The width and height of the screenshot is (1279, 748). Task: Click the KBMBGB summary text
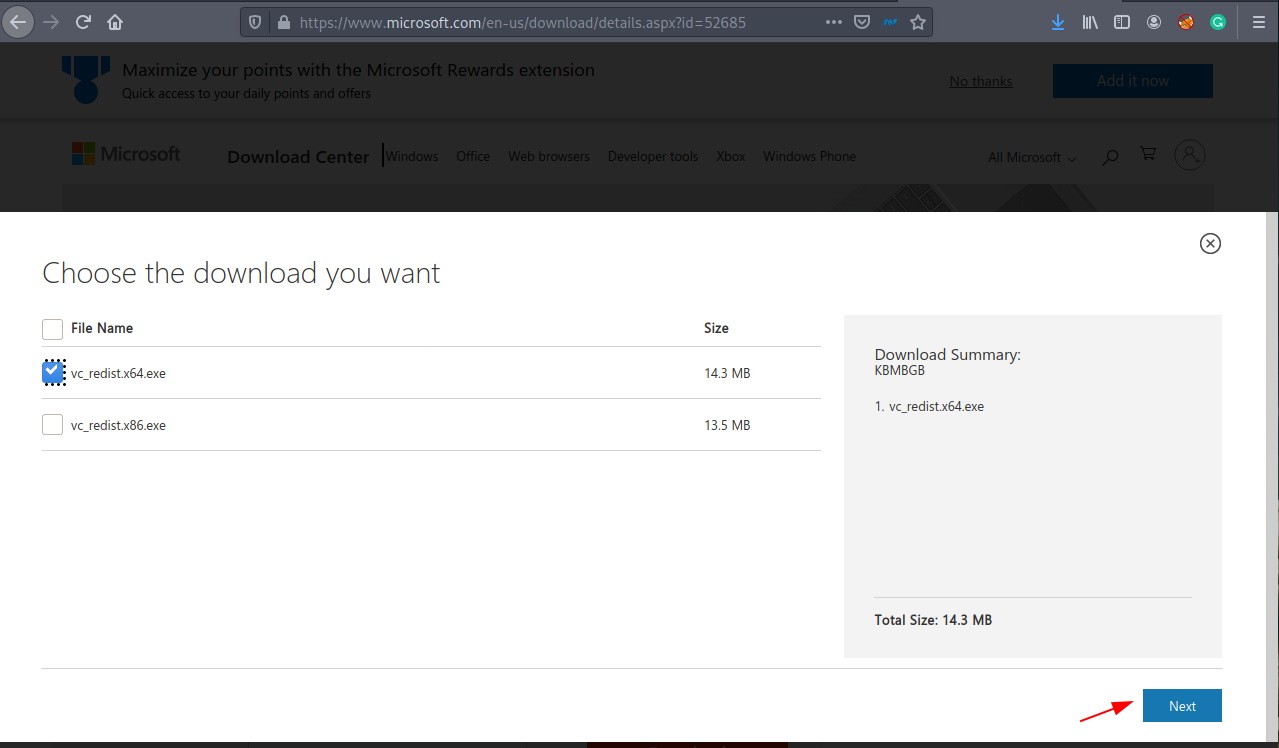pos(900,369)
